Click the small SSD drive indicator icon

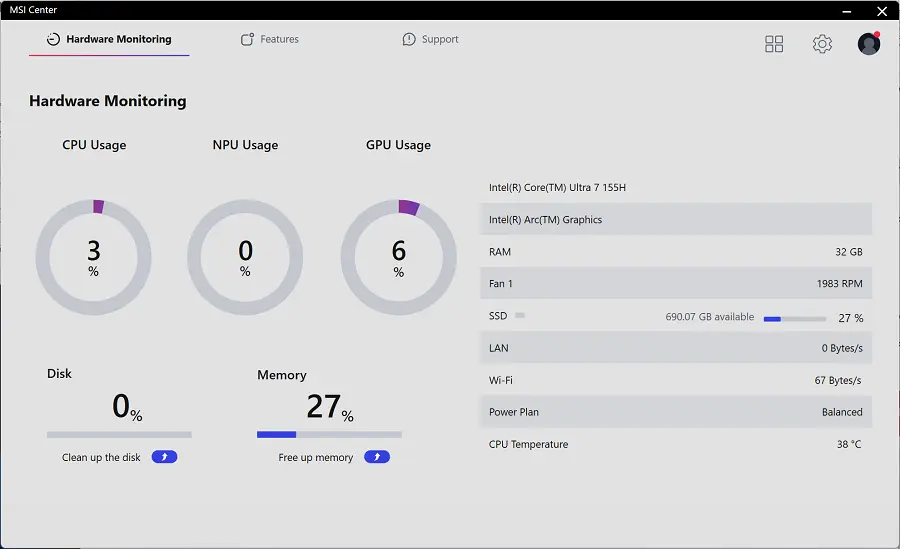point(520,315)
